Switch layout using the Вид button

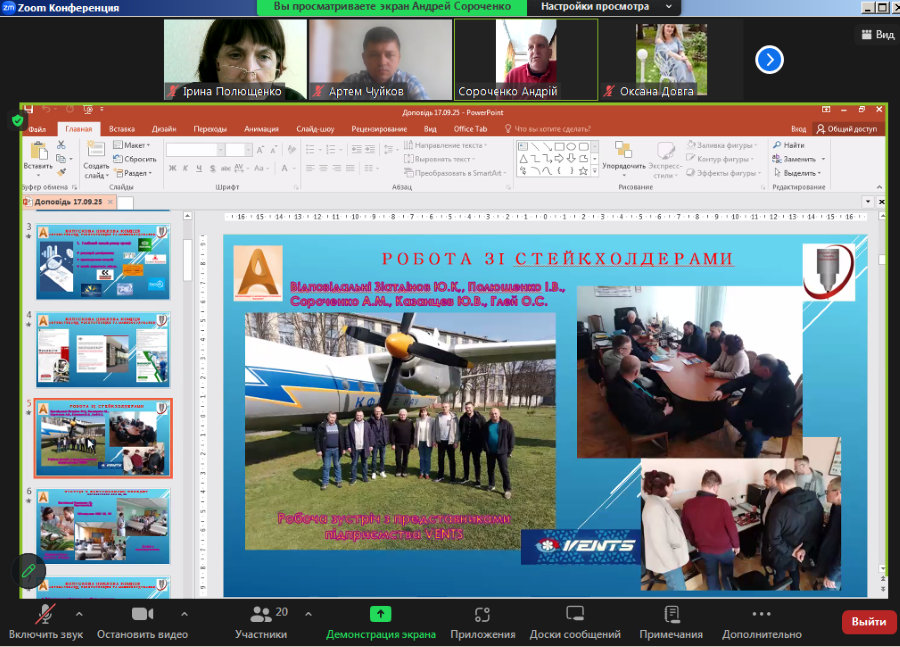coord(877,34)
